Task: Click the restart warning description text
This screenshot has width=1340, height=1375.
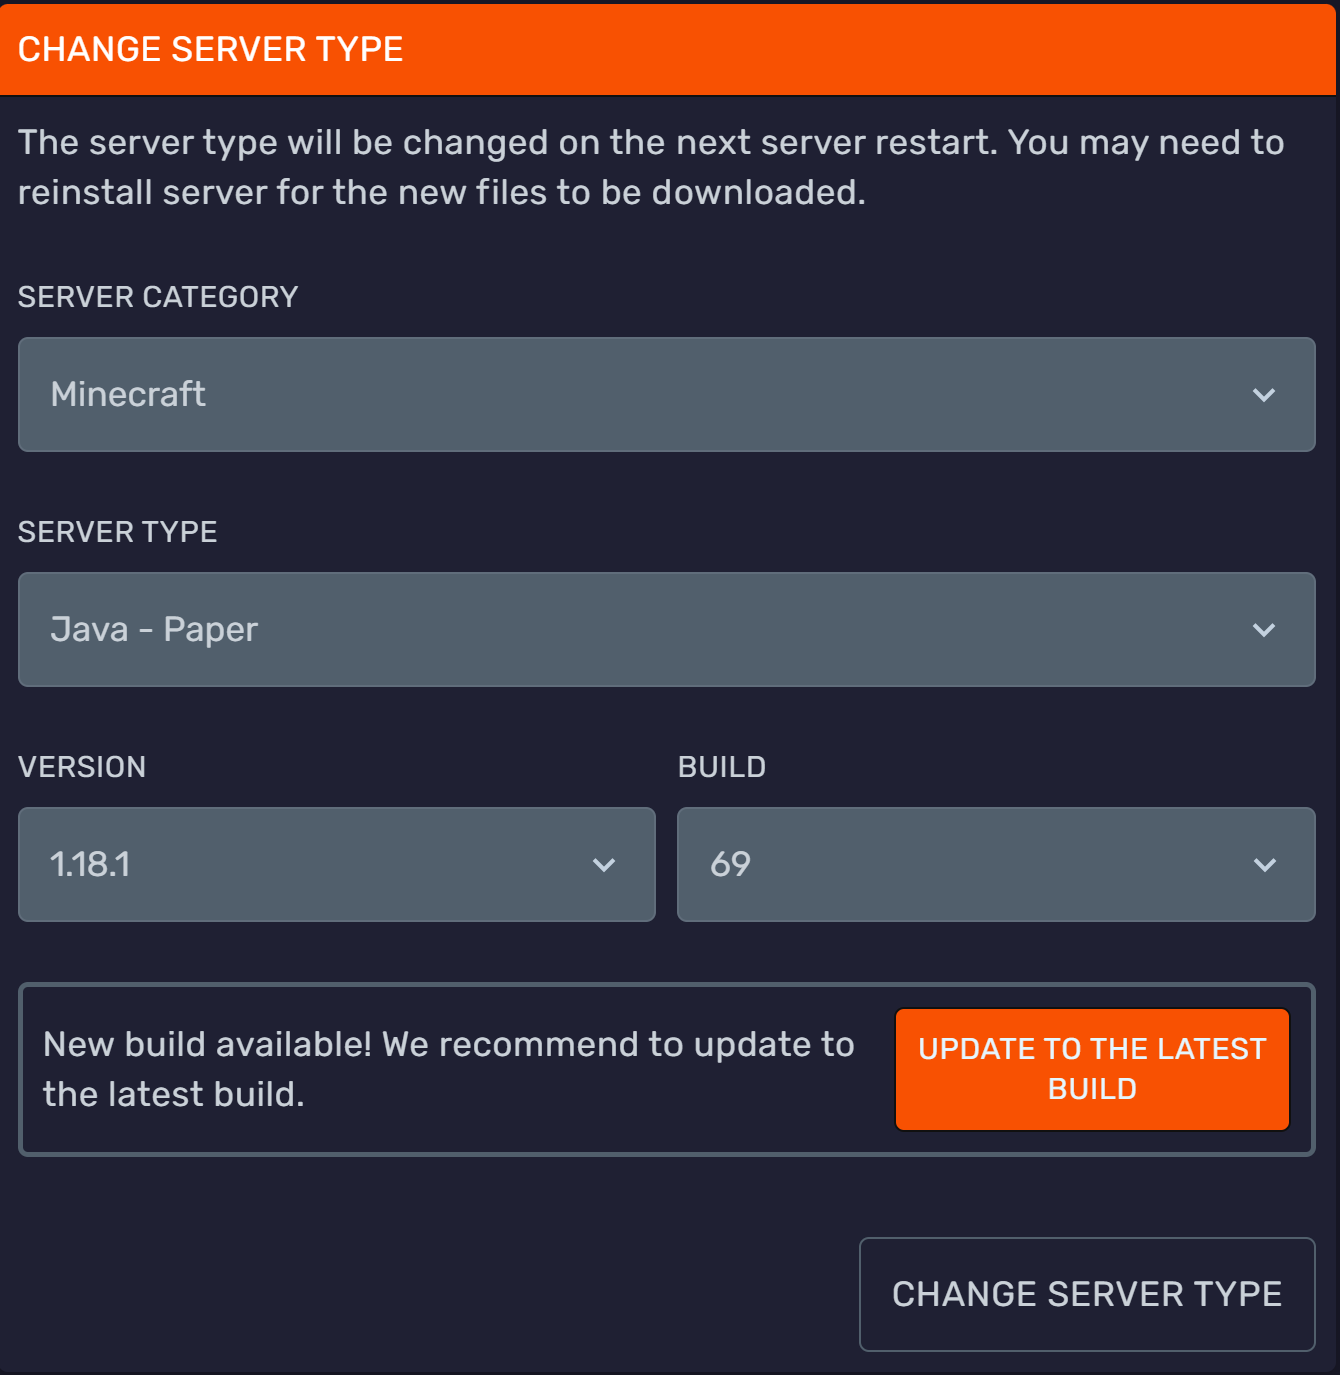Action: 650,166
